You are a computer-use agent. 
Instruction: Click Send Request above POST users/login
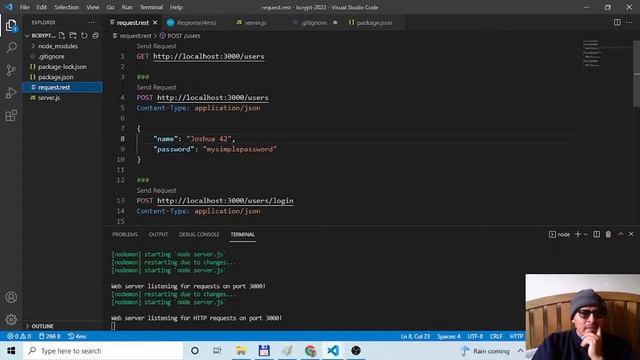tap(156, 191)
